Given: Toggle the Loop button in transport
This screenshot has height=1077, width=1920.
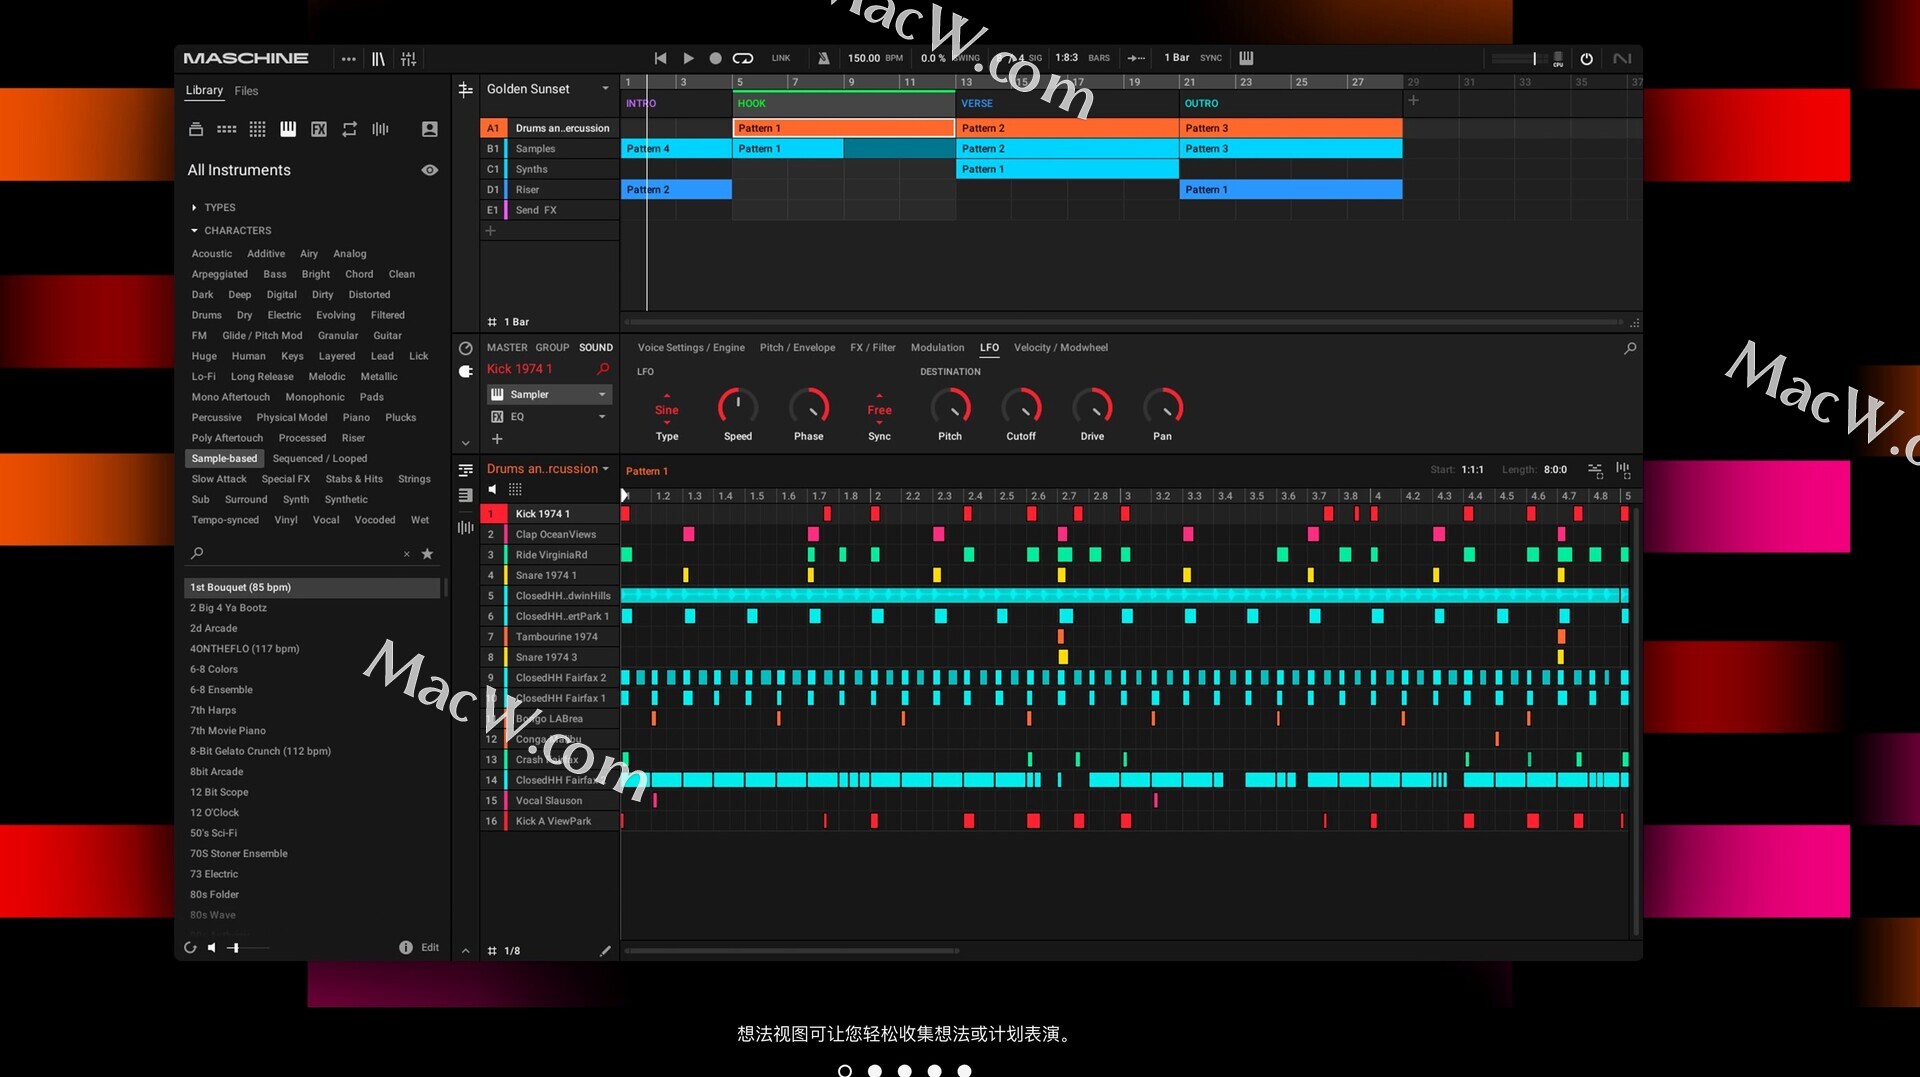Looking at the screenshot, I should point(743,58).
